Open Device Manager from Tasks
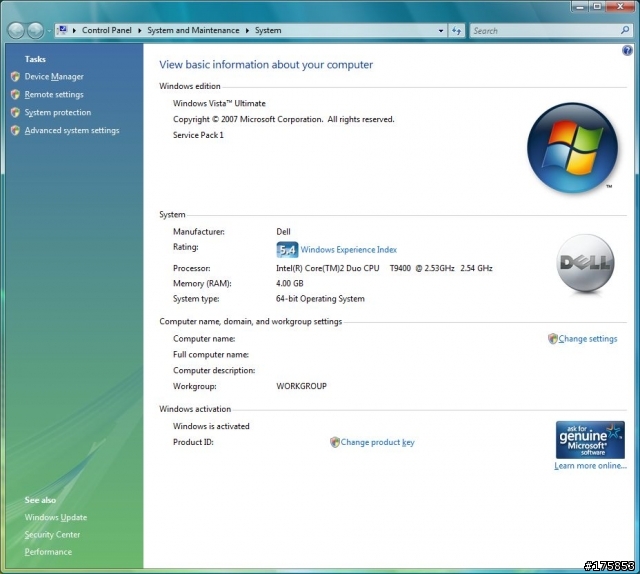This screenshot has width=640, height=574. pos(54,76)
